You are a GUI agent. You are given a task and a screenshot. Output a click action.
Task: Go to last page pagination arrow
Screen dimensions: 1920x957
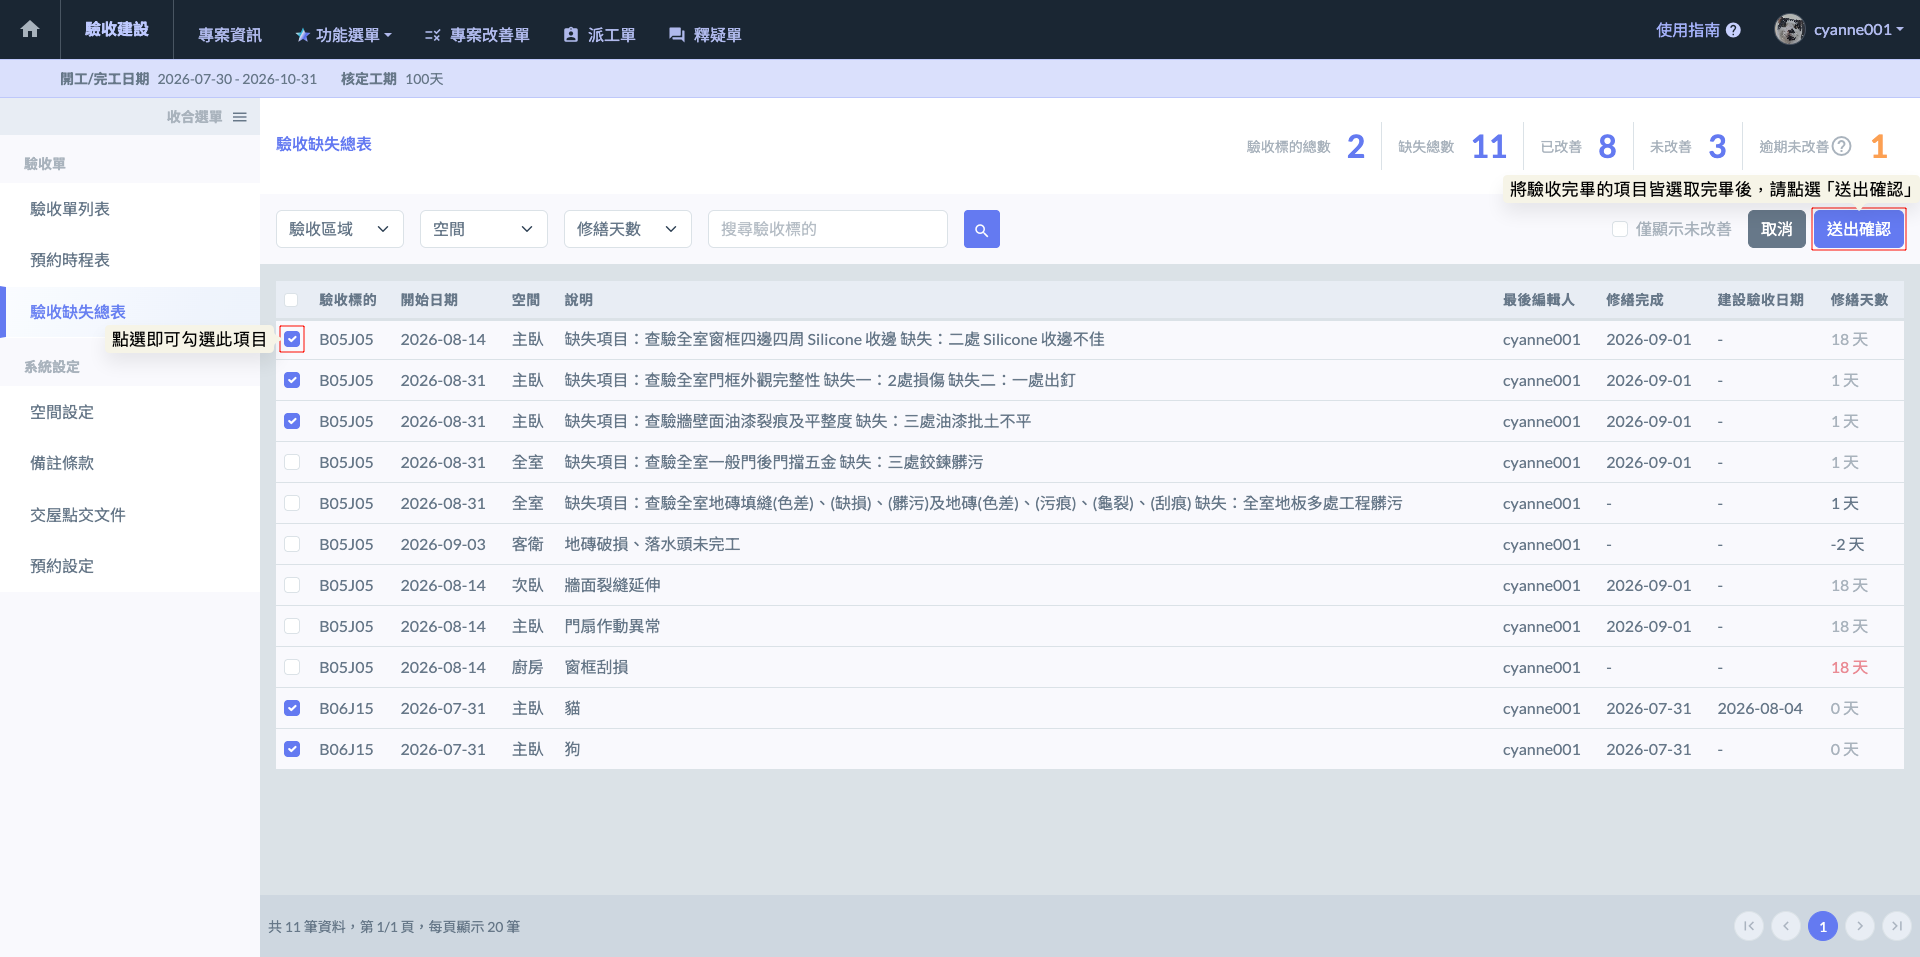point(1896,926)
